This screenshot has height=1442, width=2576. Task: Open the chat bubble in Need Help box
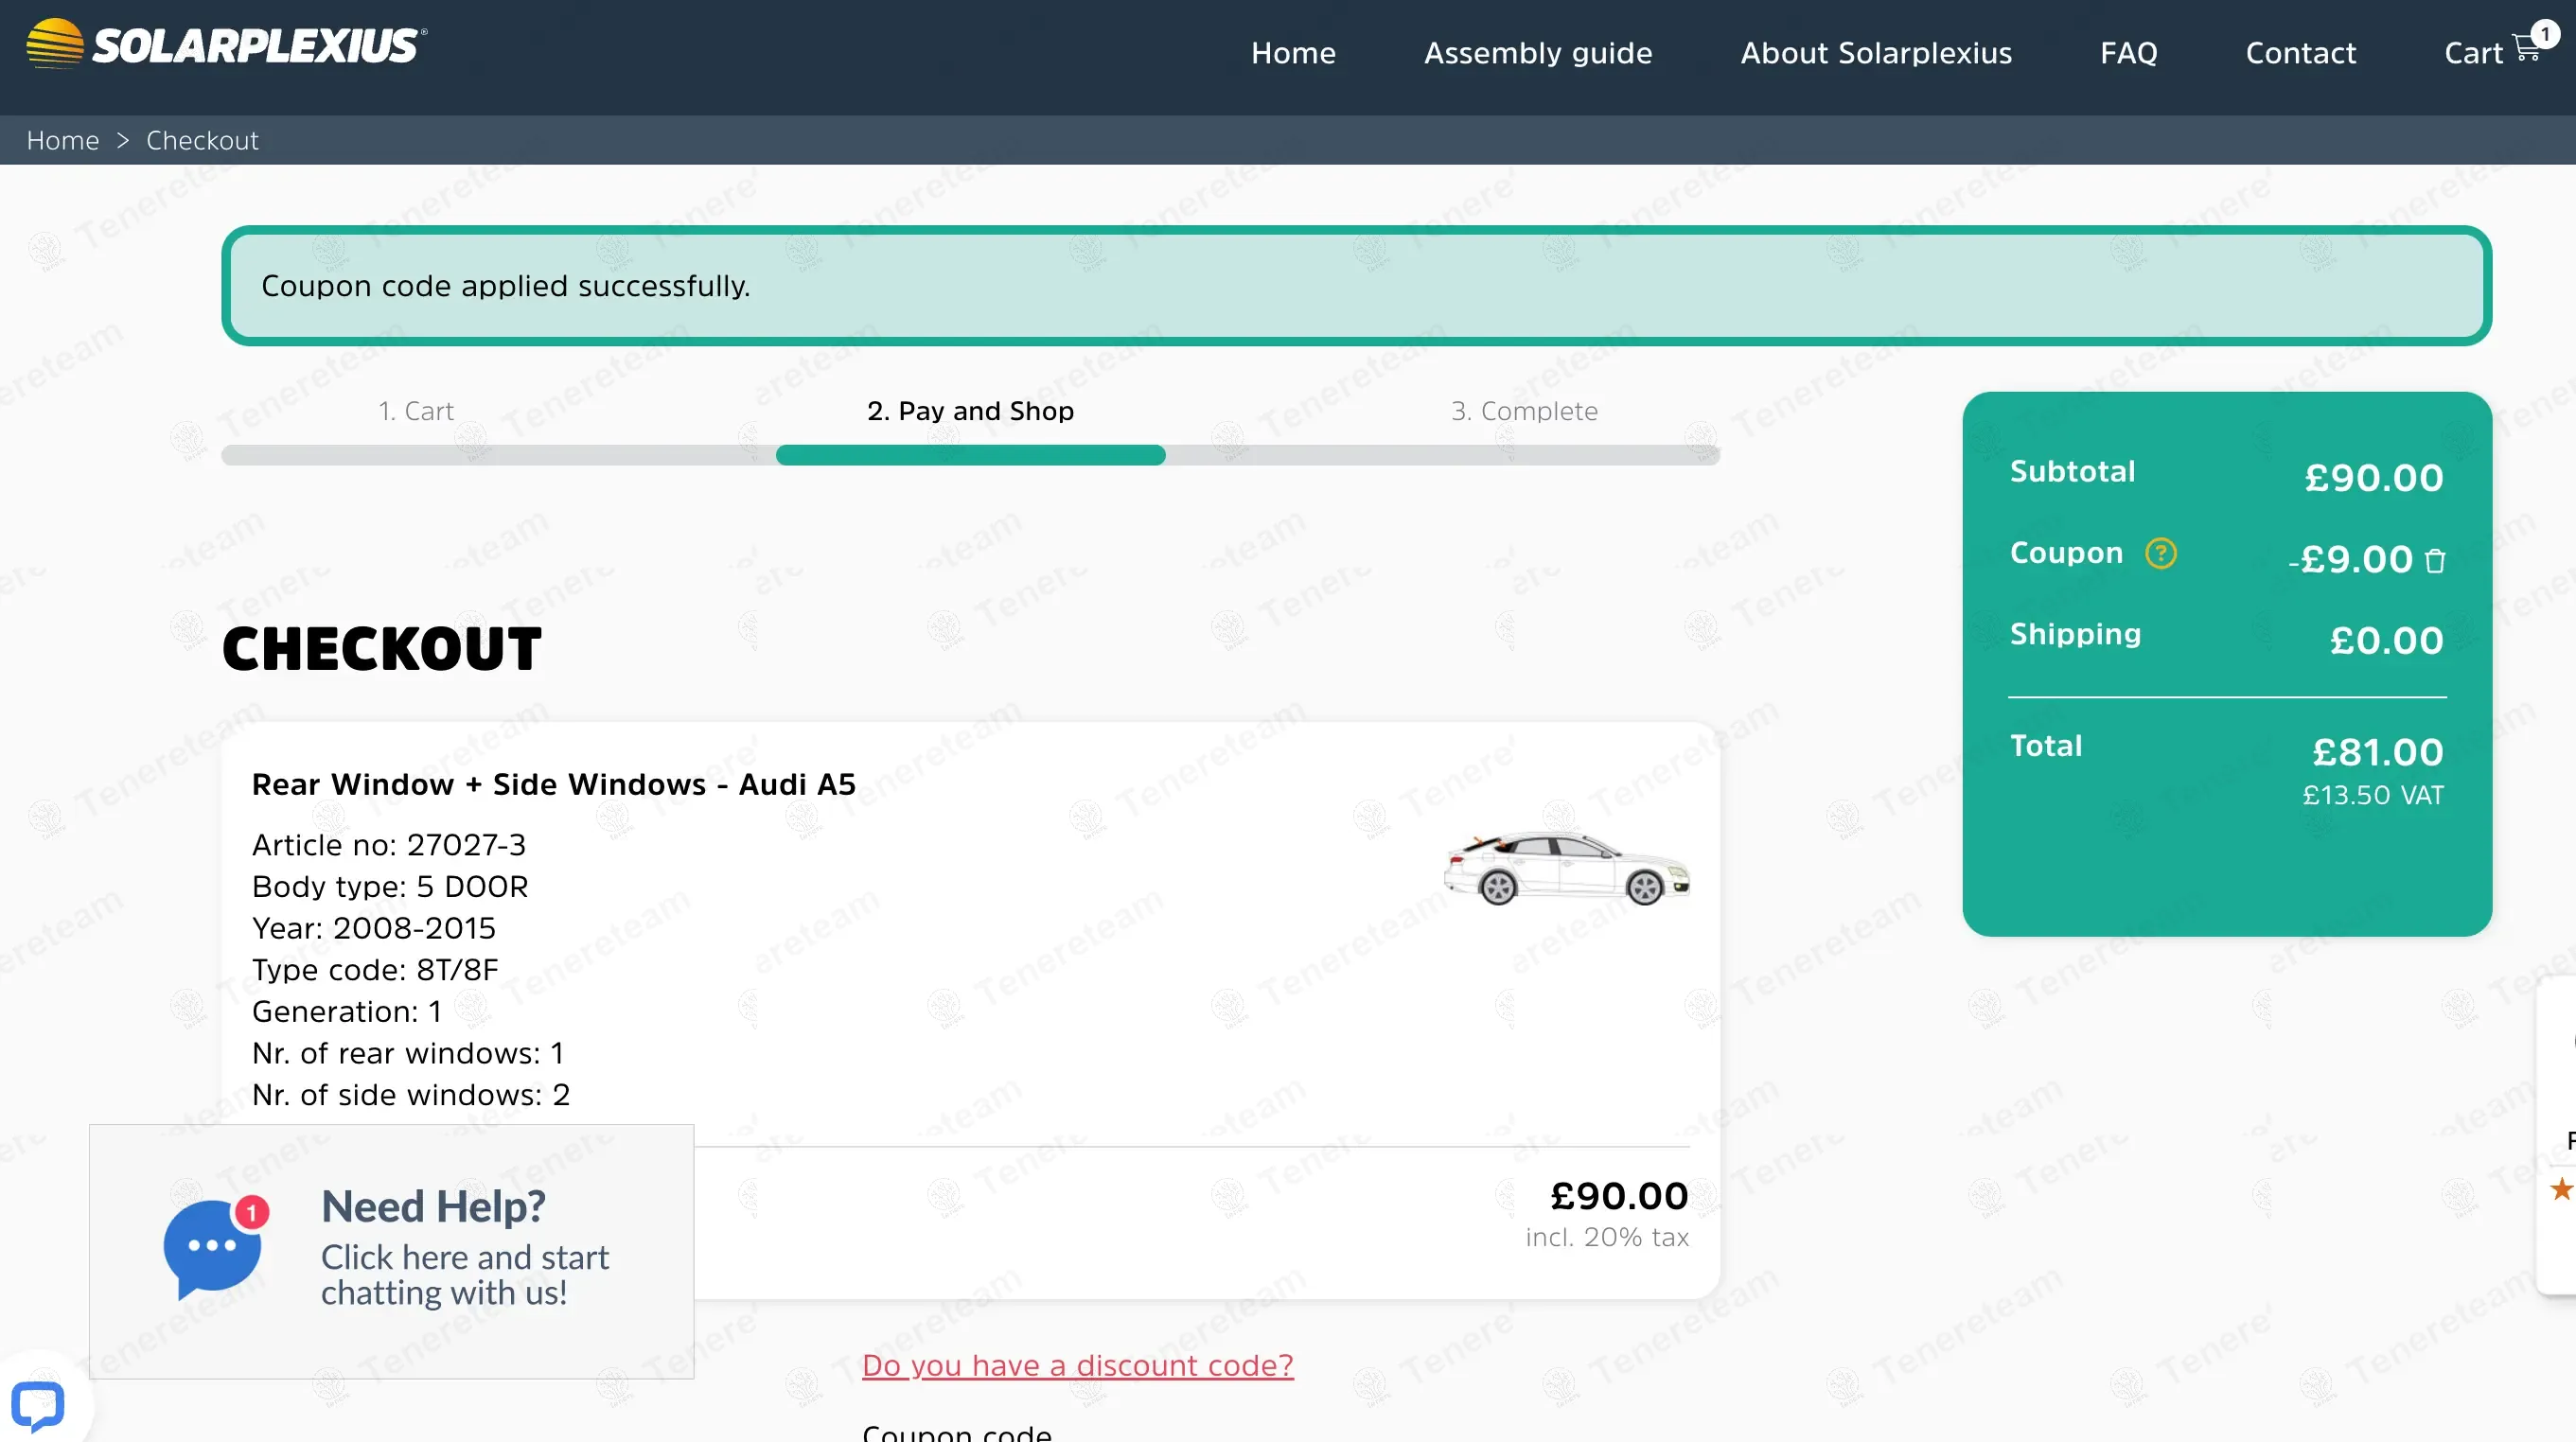pyautogui.click(x=214, y=1247)
